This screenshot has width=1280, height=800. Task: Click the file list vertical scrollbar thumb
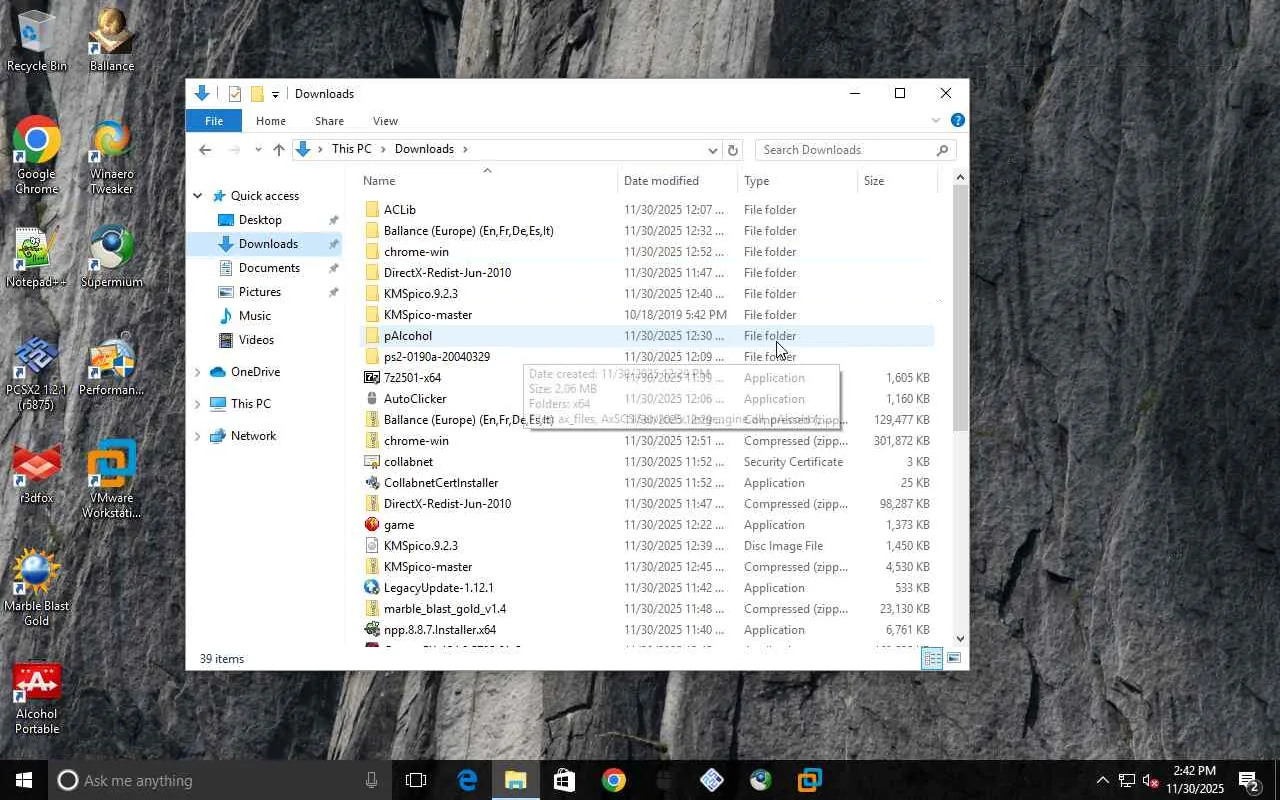pos(960,308)
